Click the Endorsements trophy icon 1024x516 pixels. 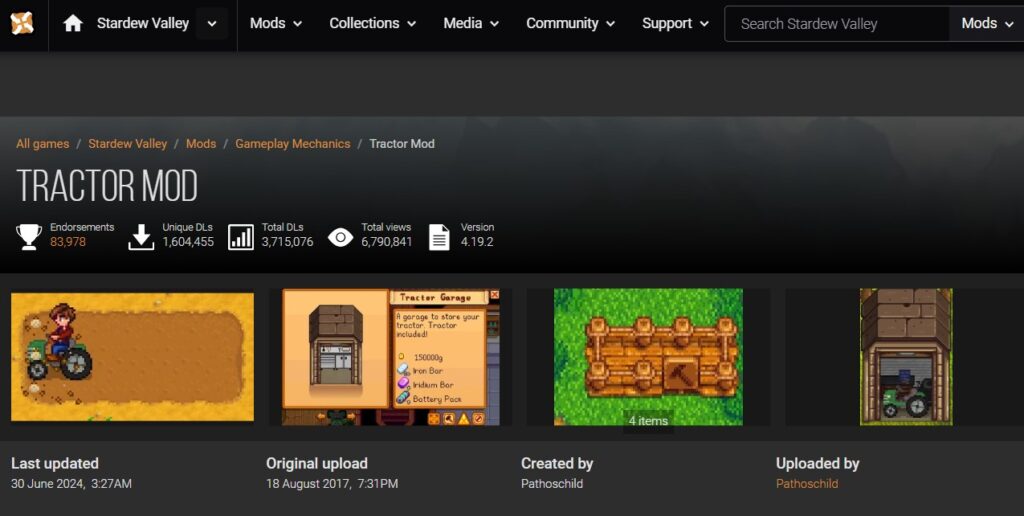(29, 236)
